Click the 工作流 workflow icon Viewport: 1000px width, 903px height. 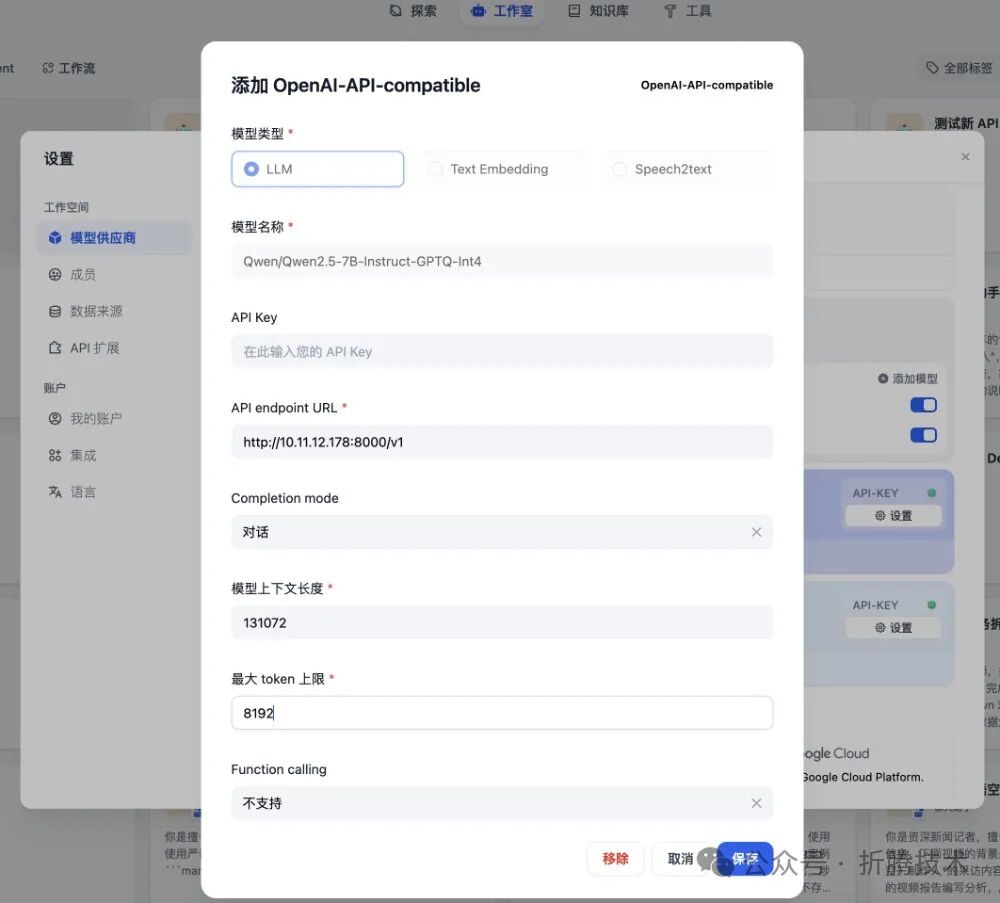click(48, 68)
